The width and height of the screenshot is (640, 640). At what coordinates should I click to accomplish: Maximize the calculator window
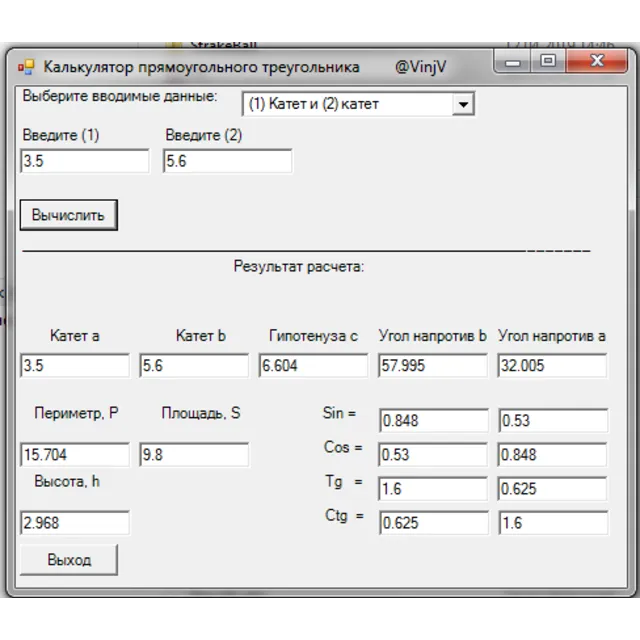coord(548,62)
